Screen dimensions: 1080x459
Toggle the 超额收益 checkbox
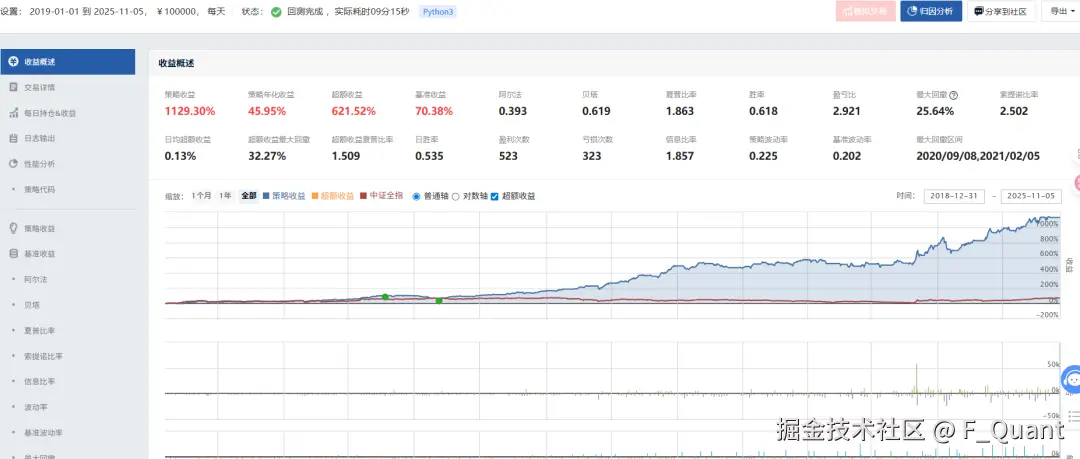click(x=495, y=196)
